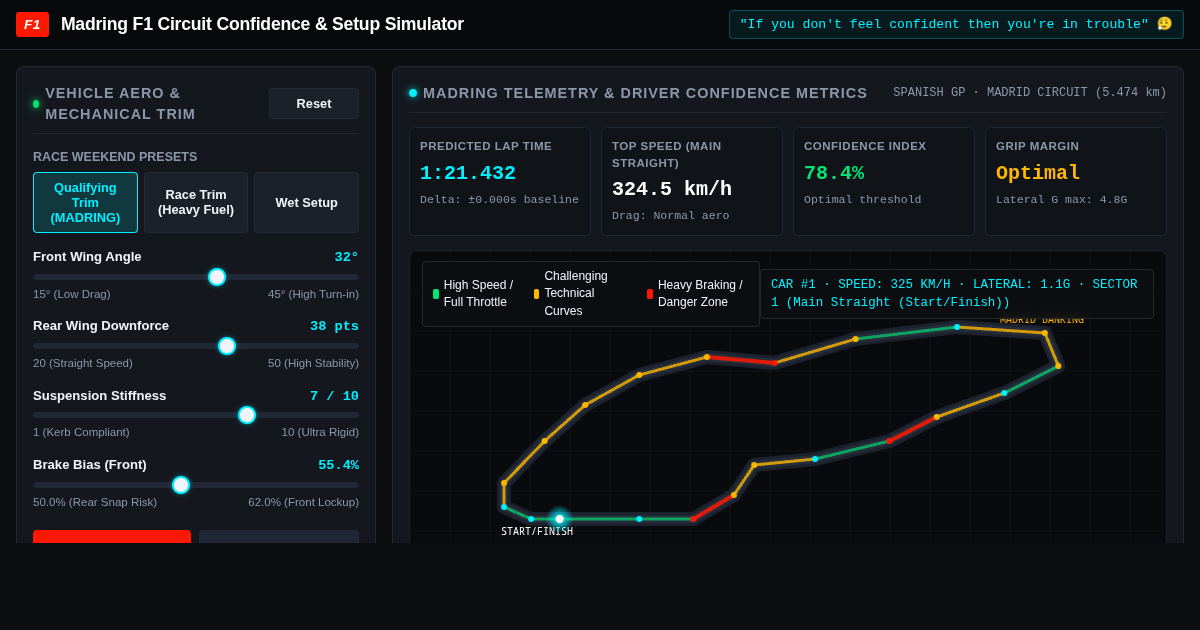Click the yellow Challenging Technical Curves swatch
The width and height of the screenshot is (1200, 630).
point(536,294)
